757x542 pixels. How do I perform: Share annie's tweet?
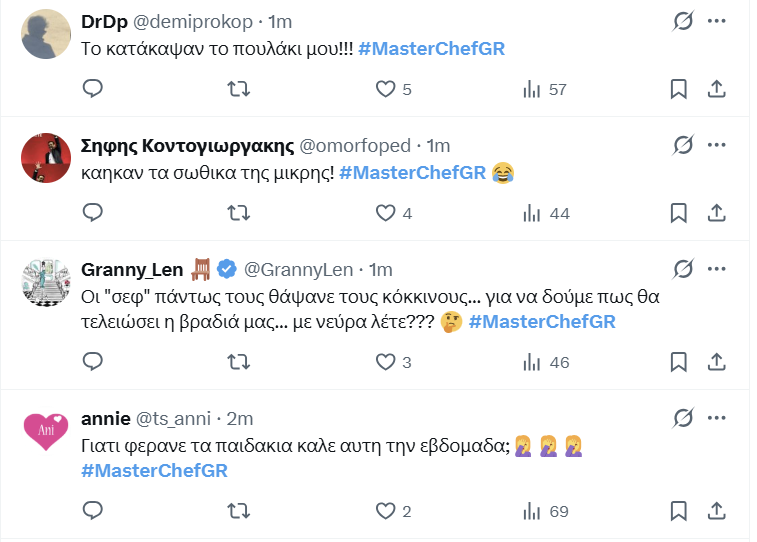point(716,511)
